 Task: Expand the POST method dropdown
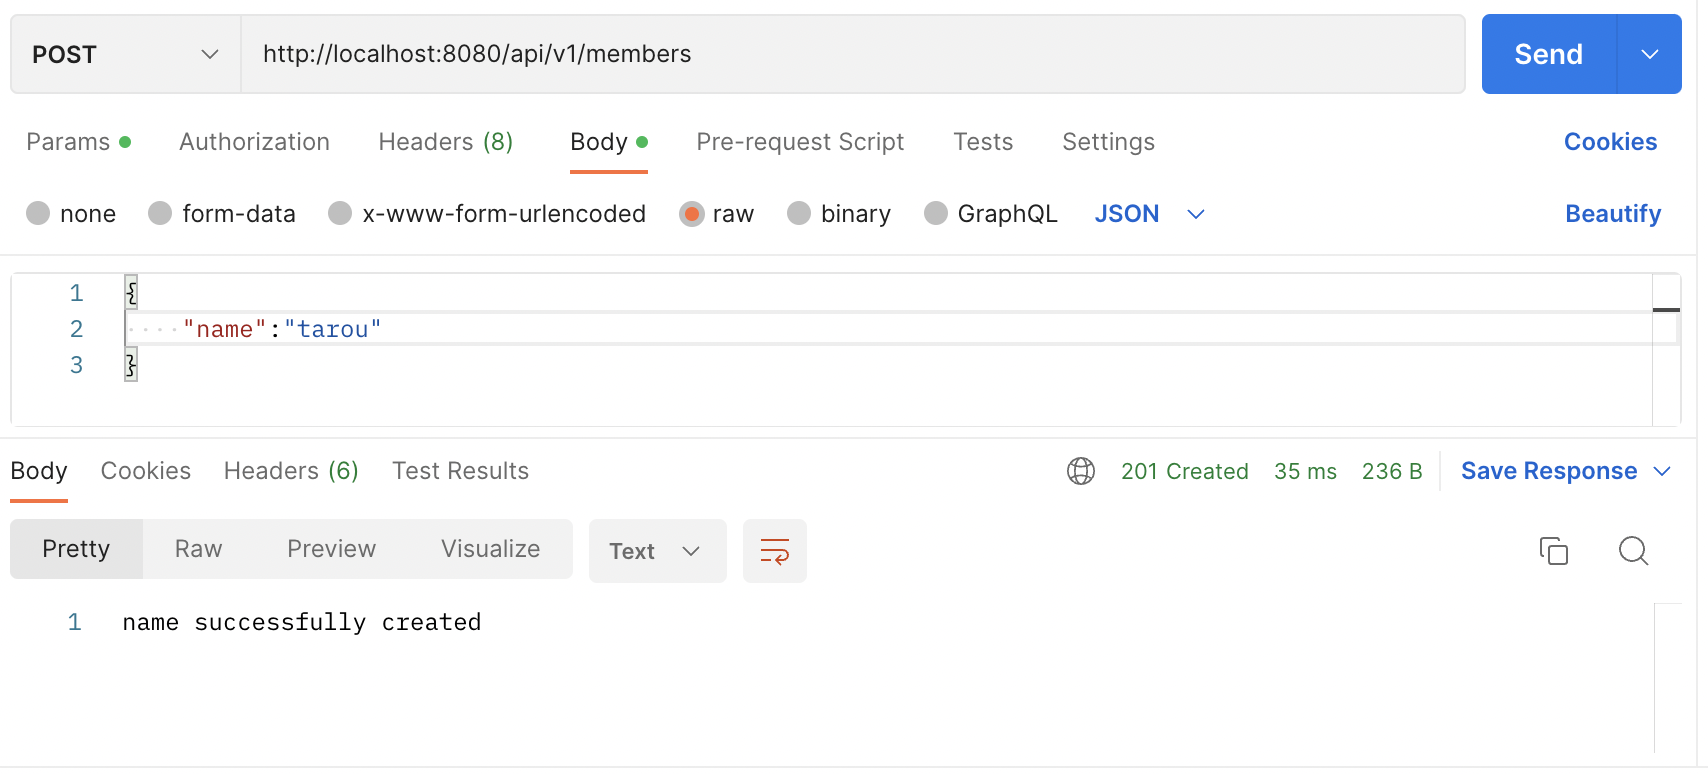[x=125, y=54]
